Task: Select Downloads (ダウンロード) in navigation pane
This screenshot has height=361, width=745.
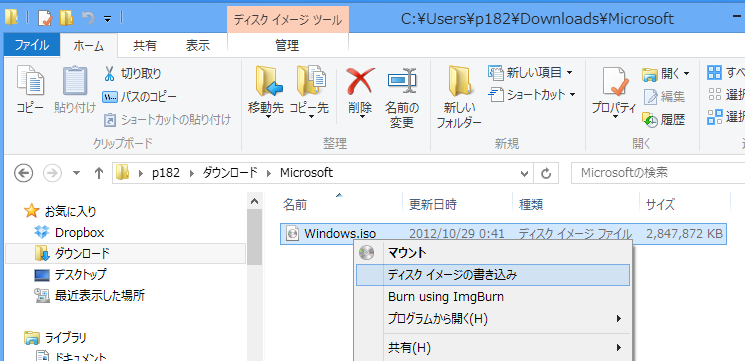Action: (125, 254)
